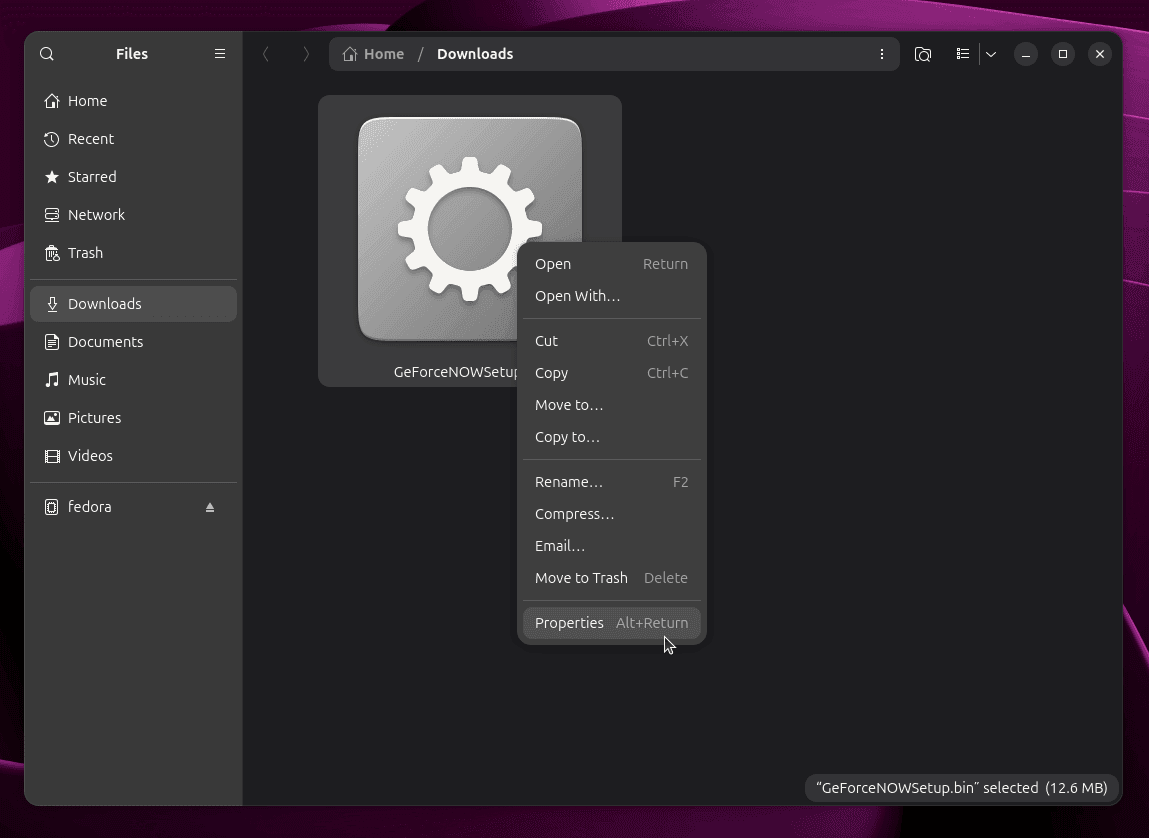Open Trash in the sidebar
The width and height of the screenshot is (1149, 838).
[133, 253]
